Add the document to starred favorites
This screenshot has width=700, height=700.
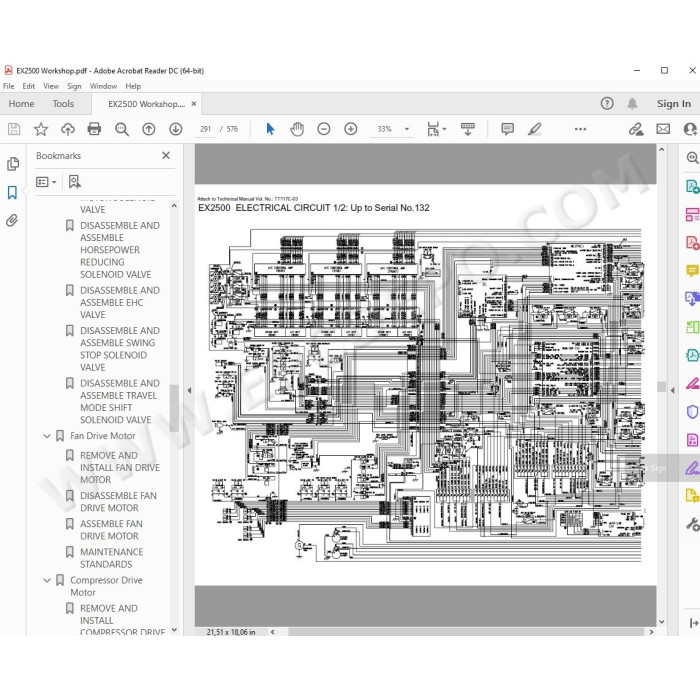tap(41, 129)
